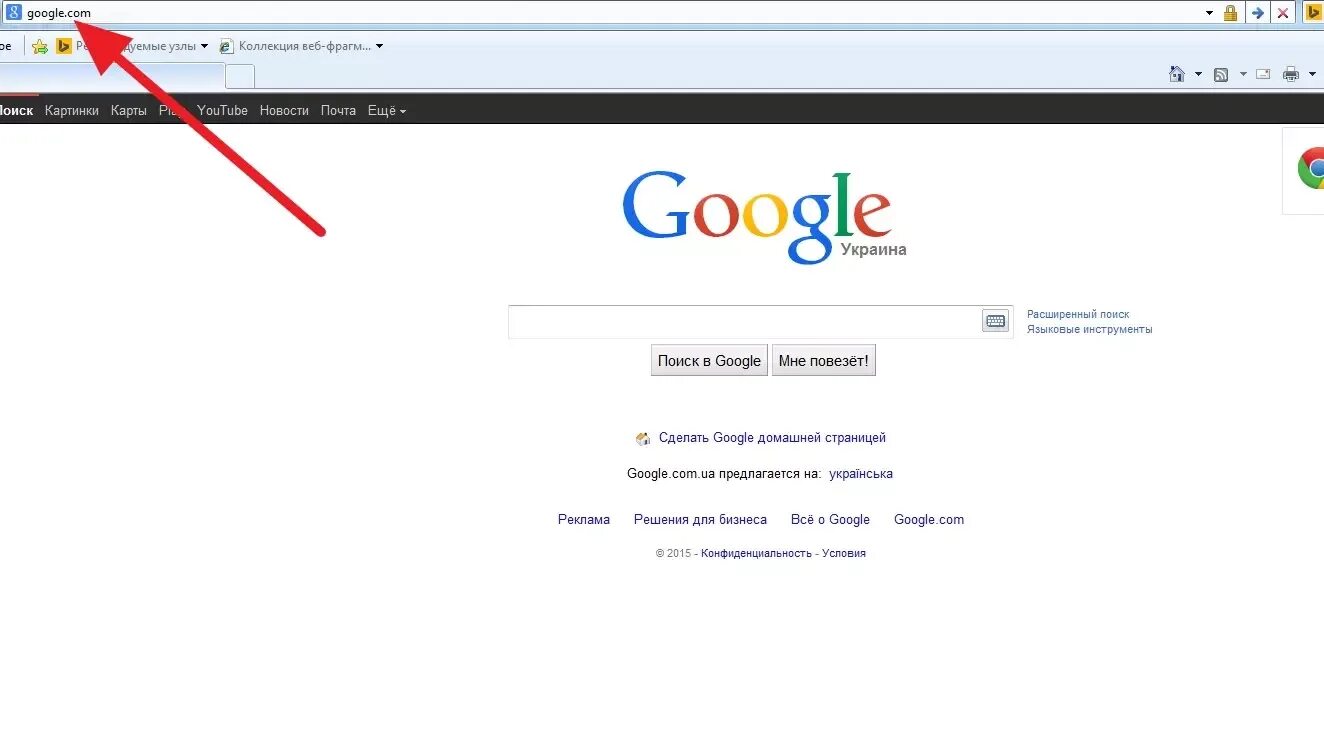The height and width of the screenshot is (746, 1324).
Task: Open the Всё о Google link
Action: (x=830, y=520)
